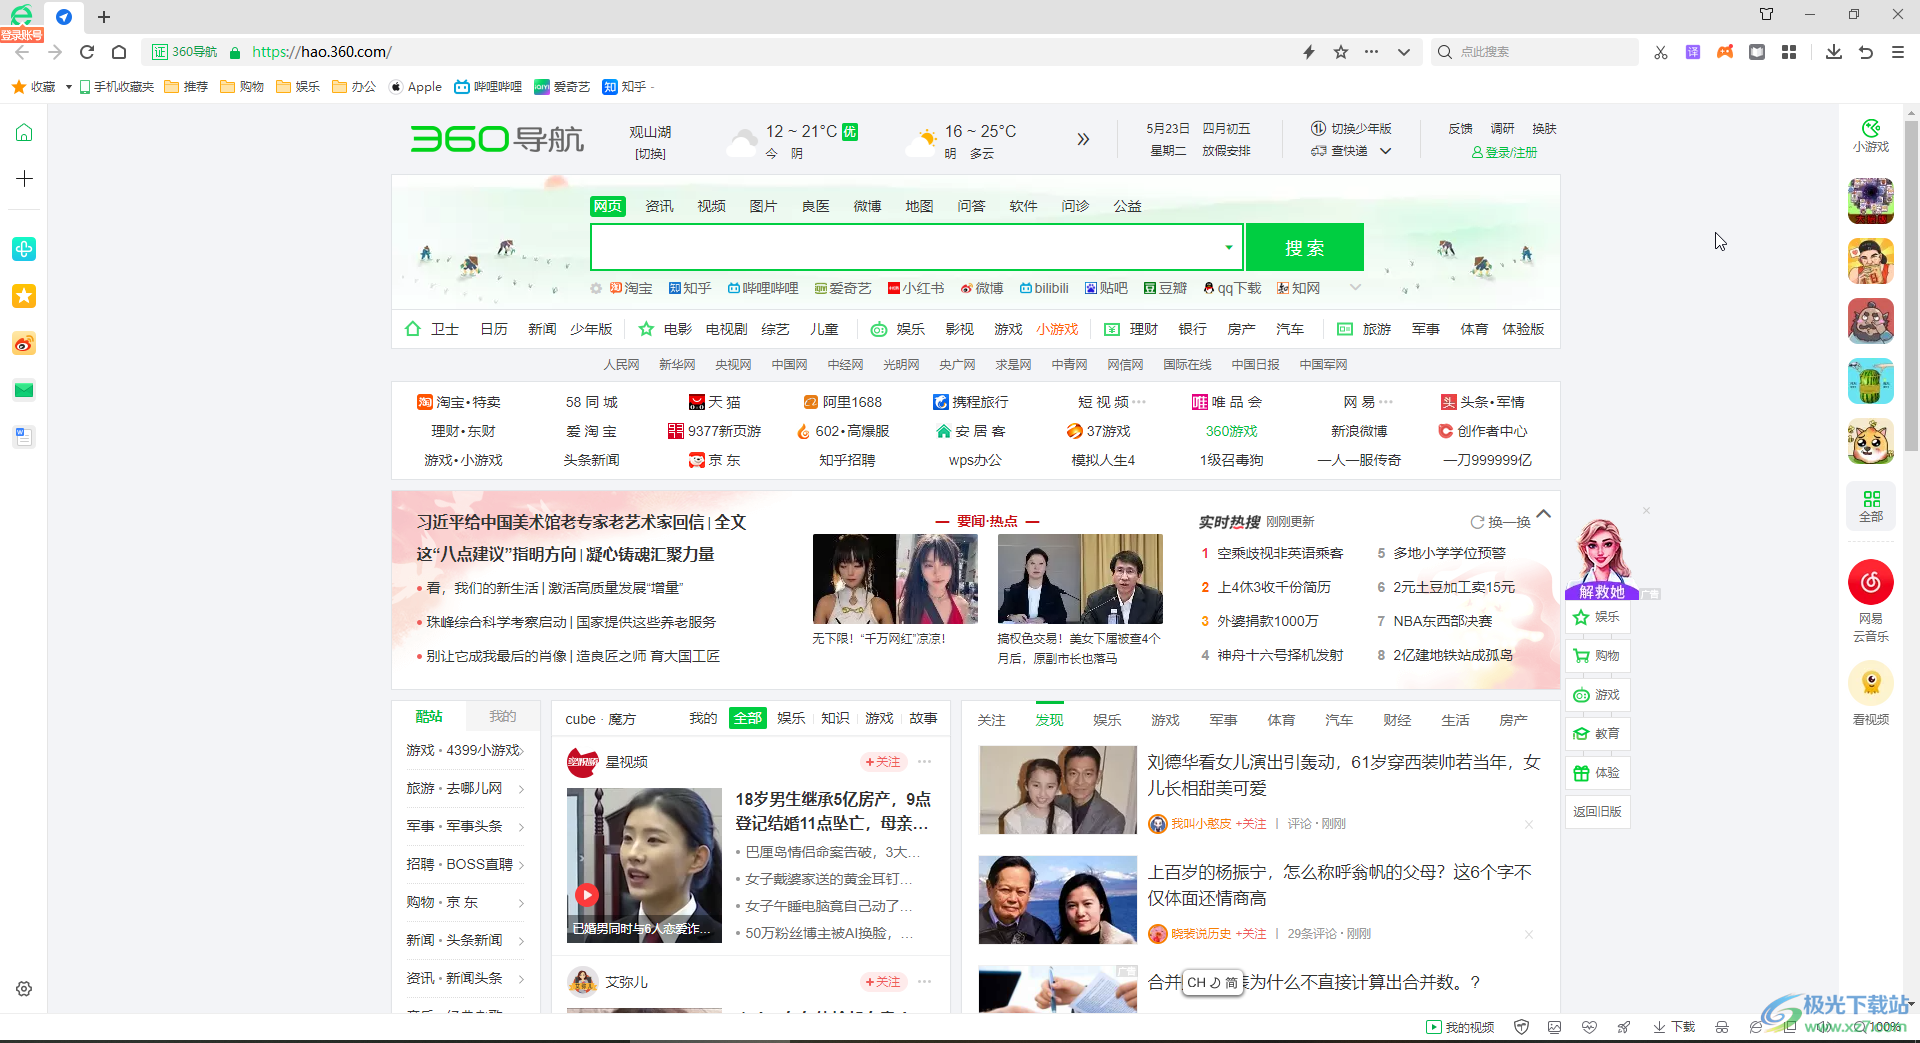
Task: Select the 资讯 search tab
Action: (x=659, y=206)
